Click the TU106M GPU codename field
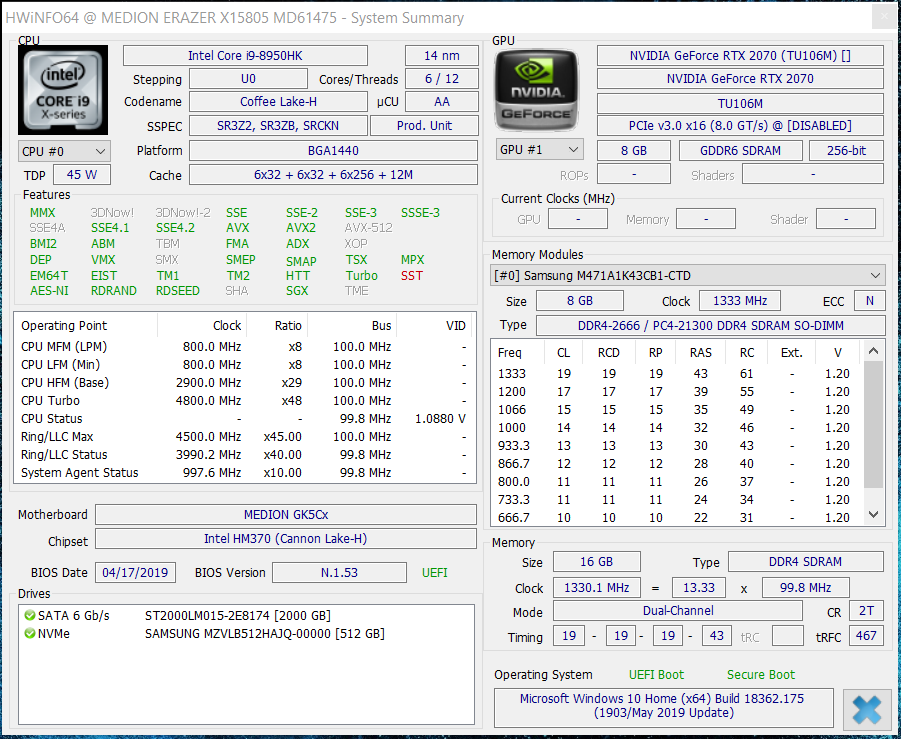This screenshot has width=901, height=739. [x=740, y=103]
